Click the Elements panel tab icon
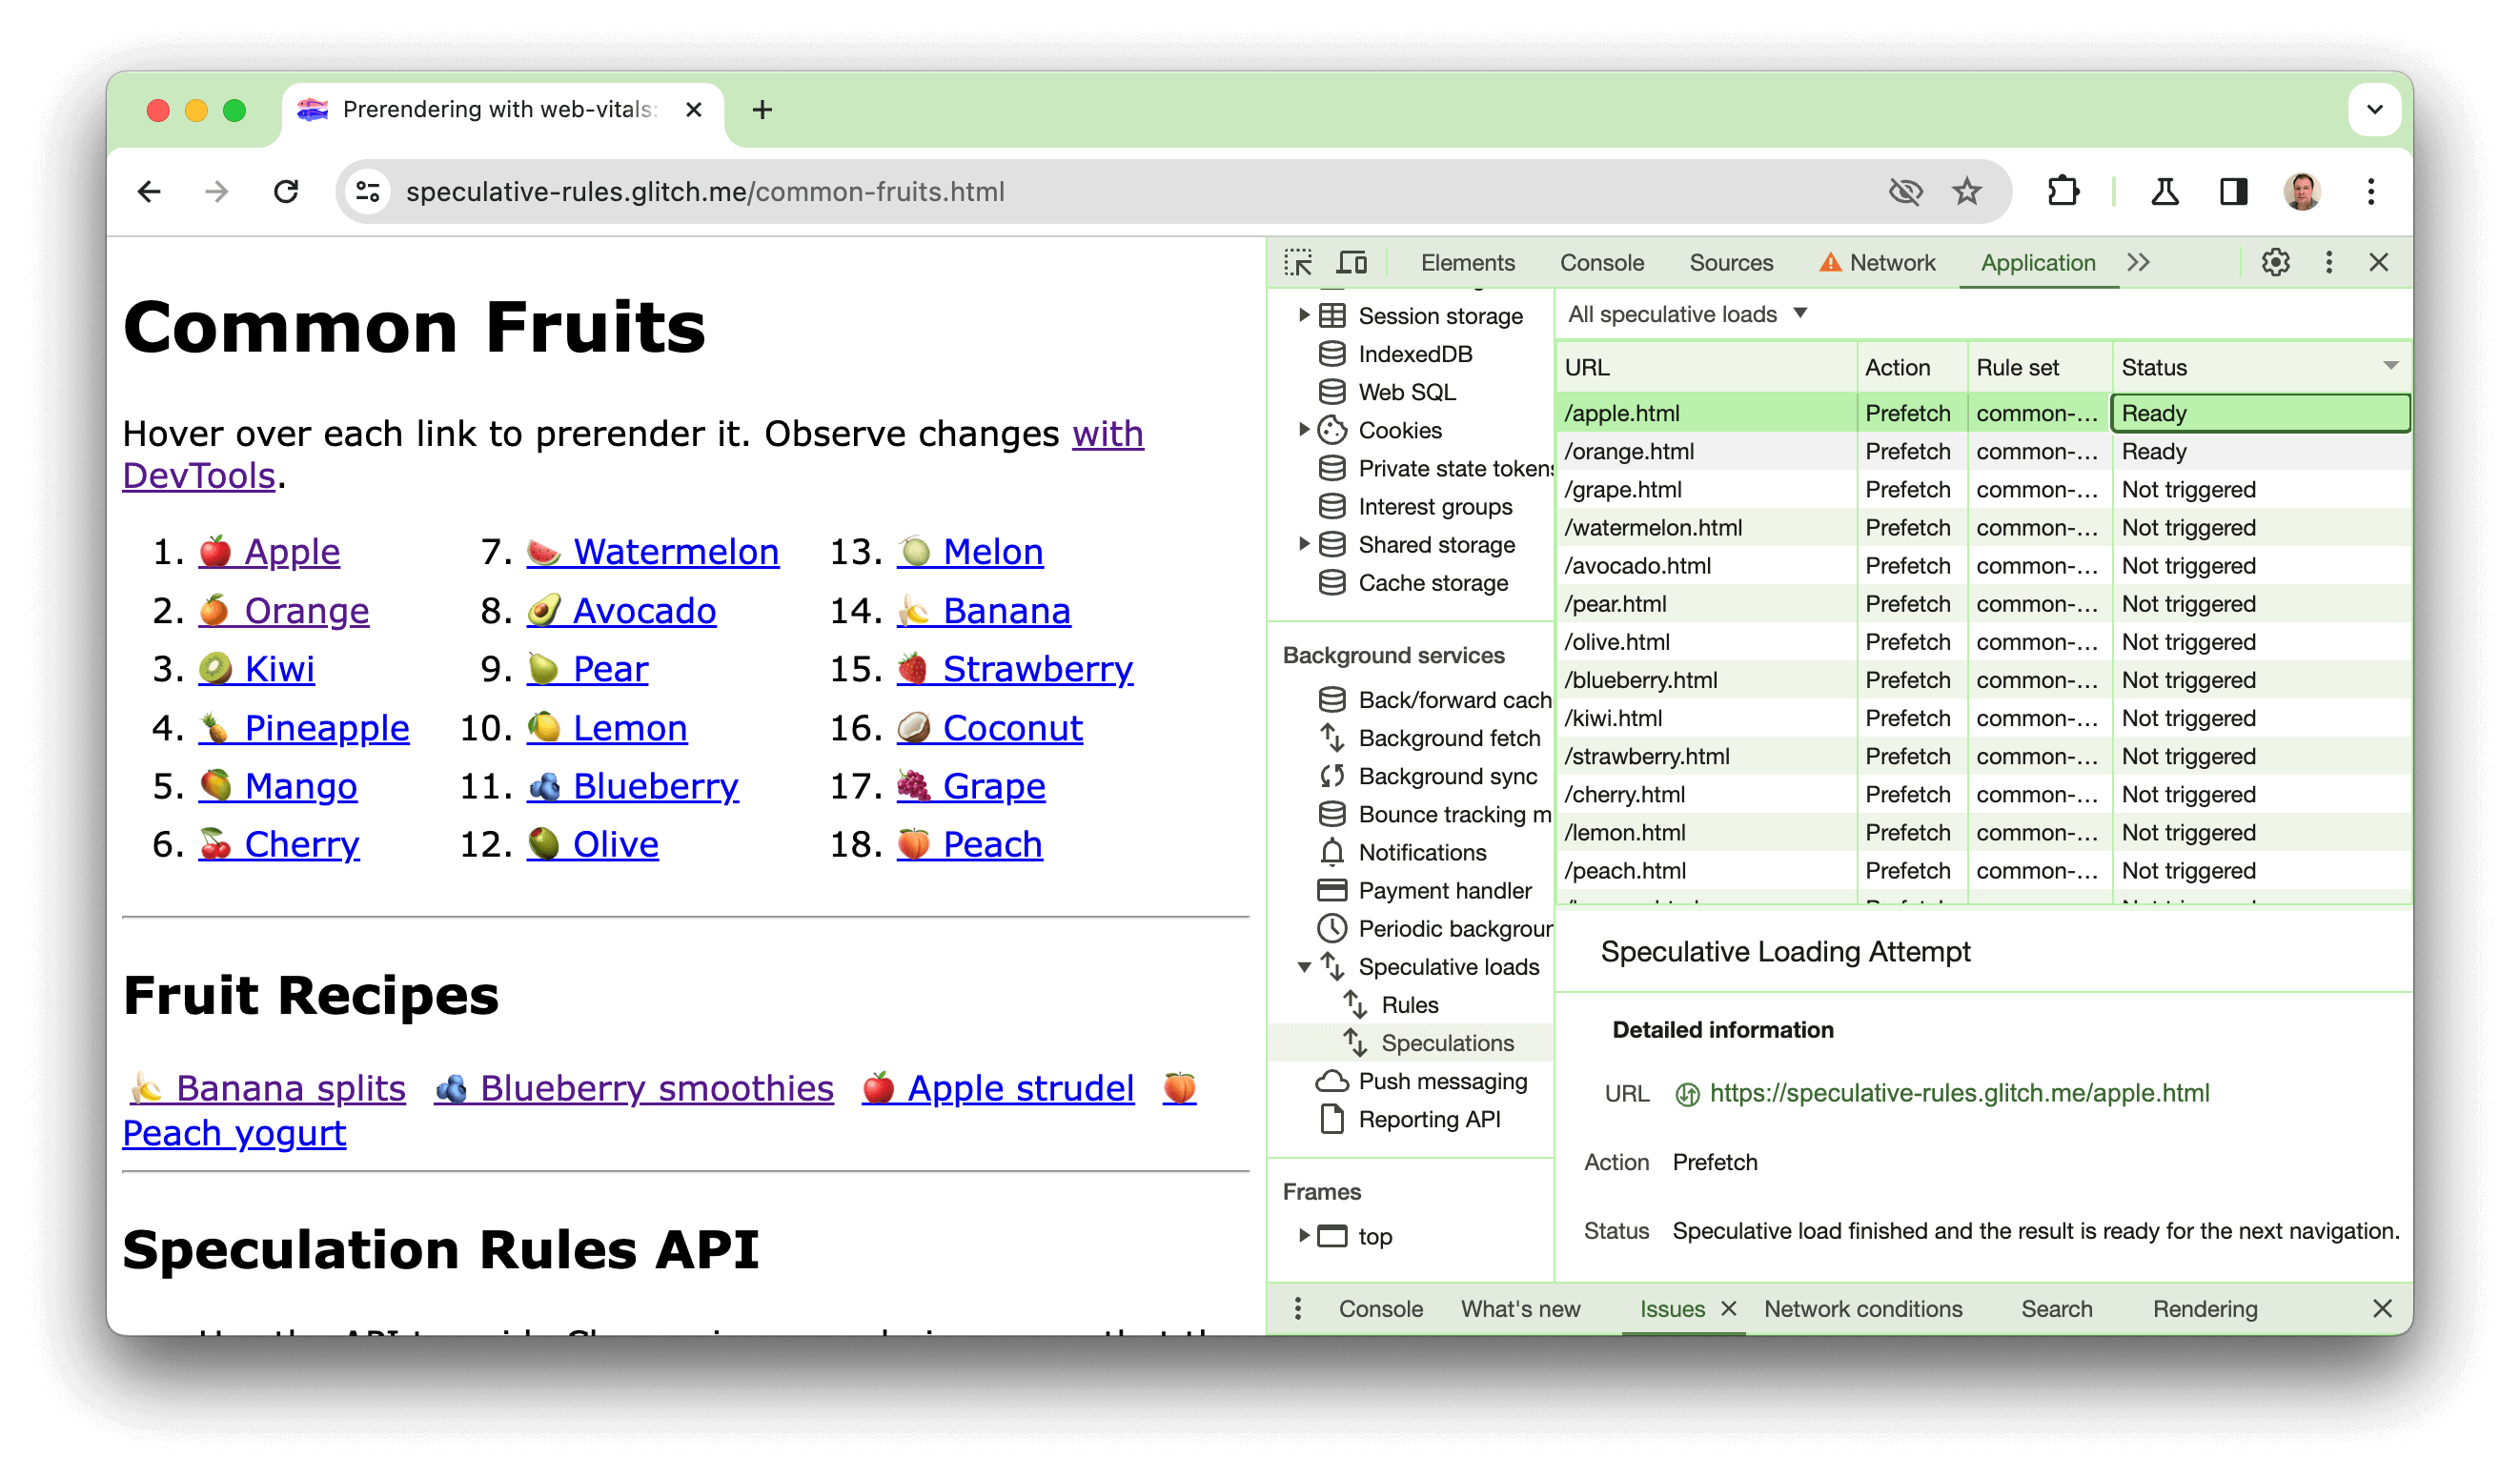This screenshot has width=2520, height=1477. [1470, 260]
